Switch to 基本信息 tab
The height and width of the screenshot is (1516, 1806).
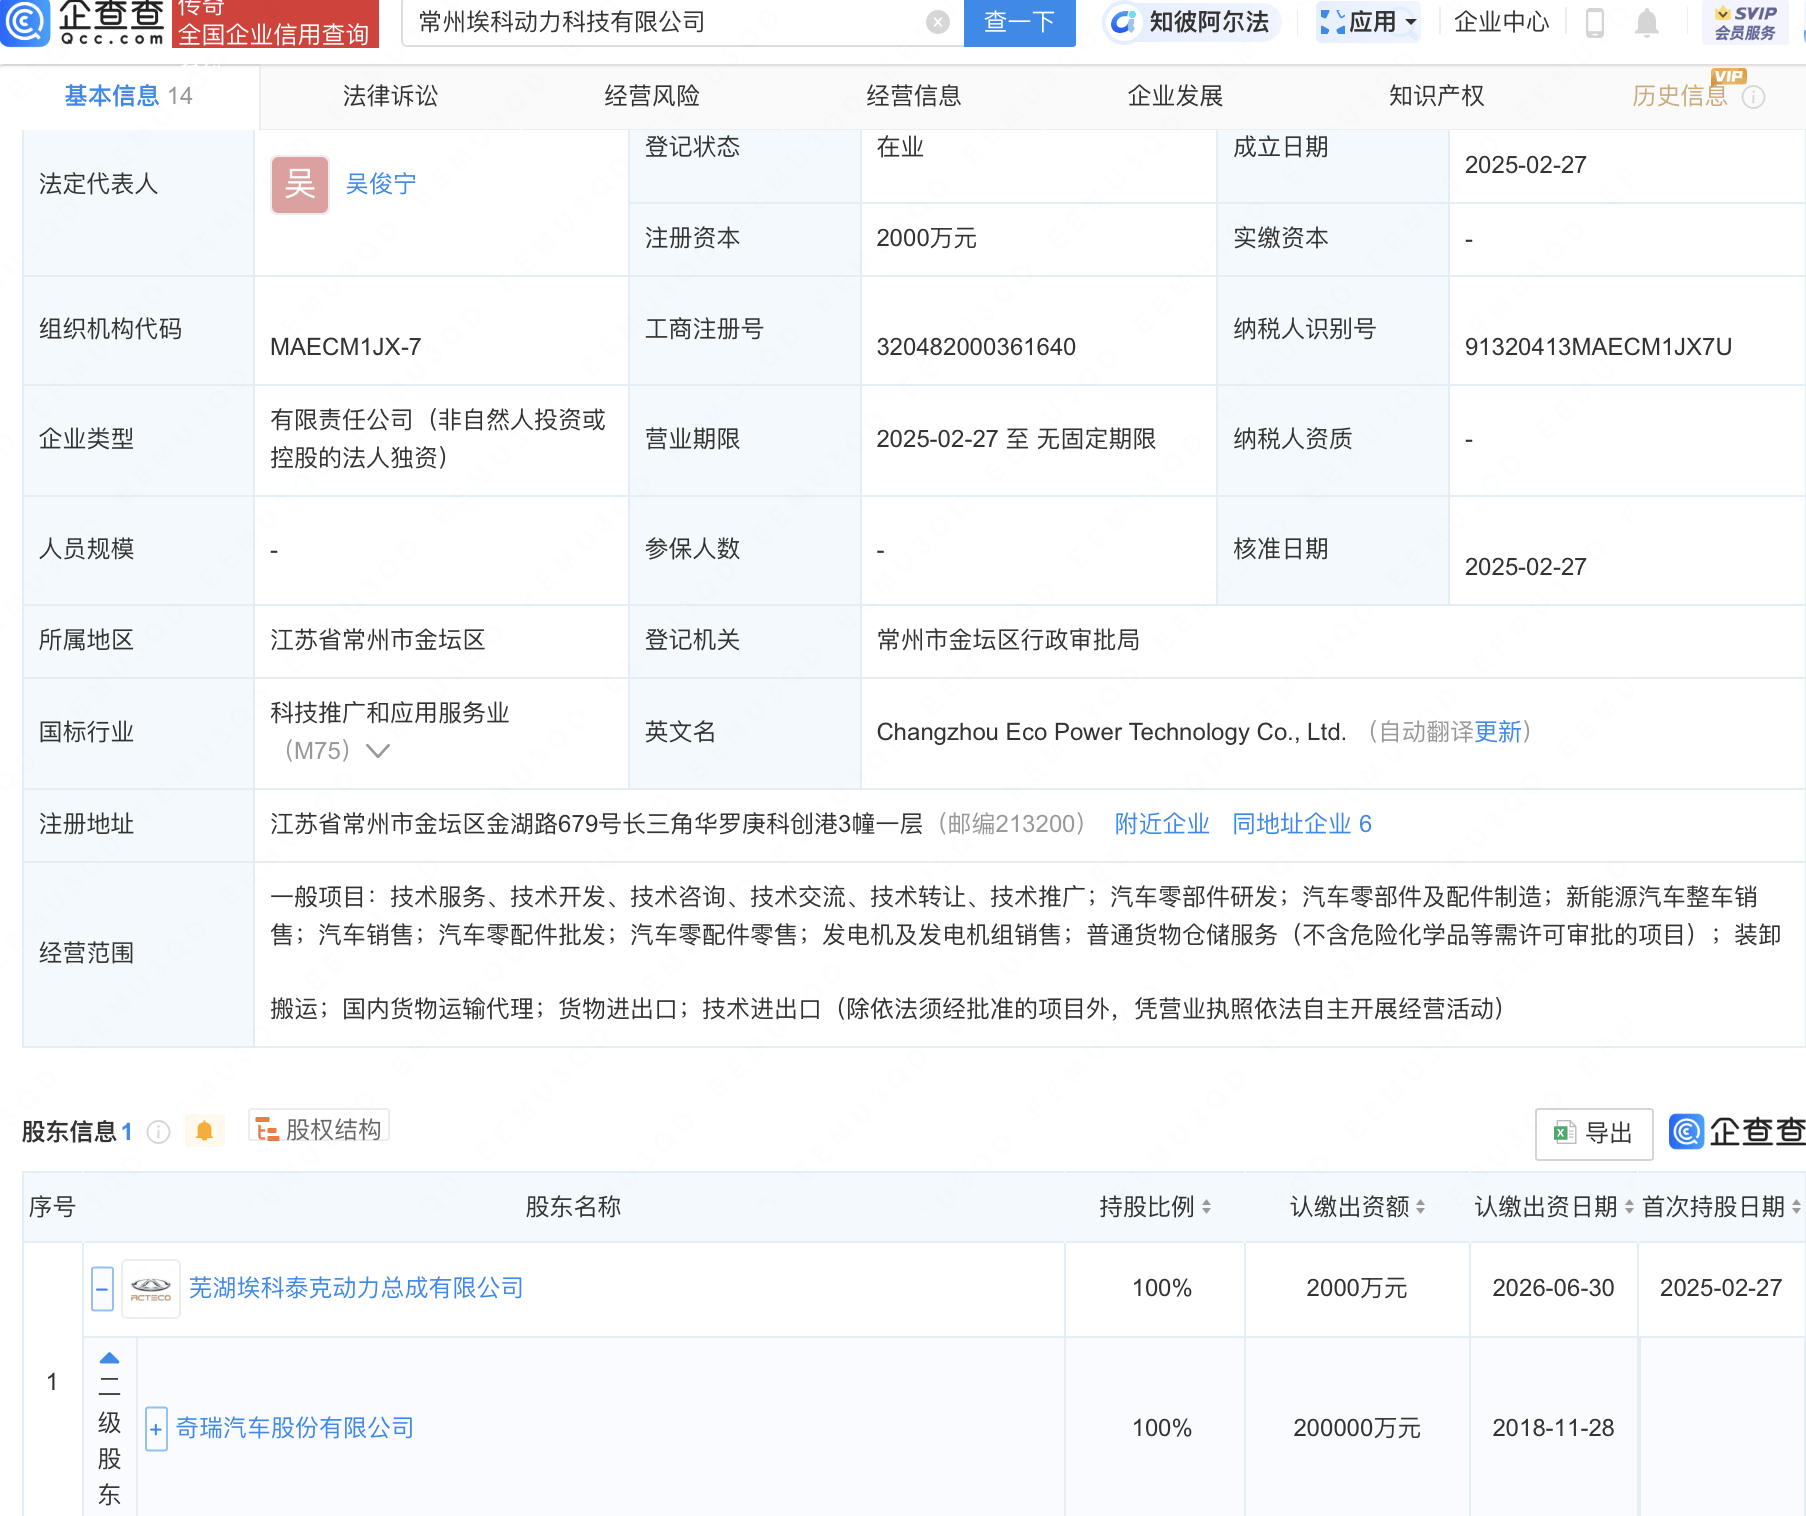[128, 96]
